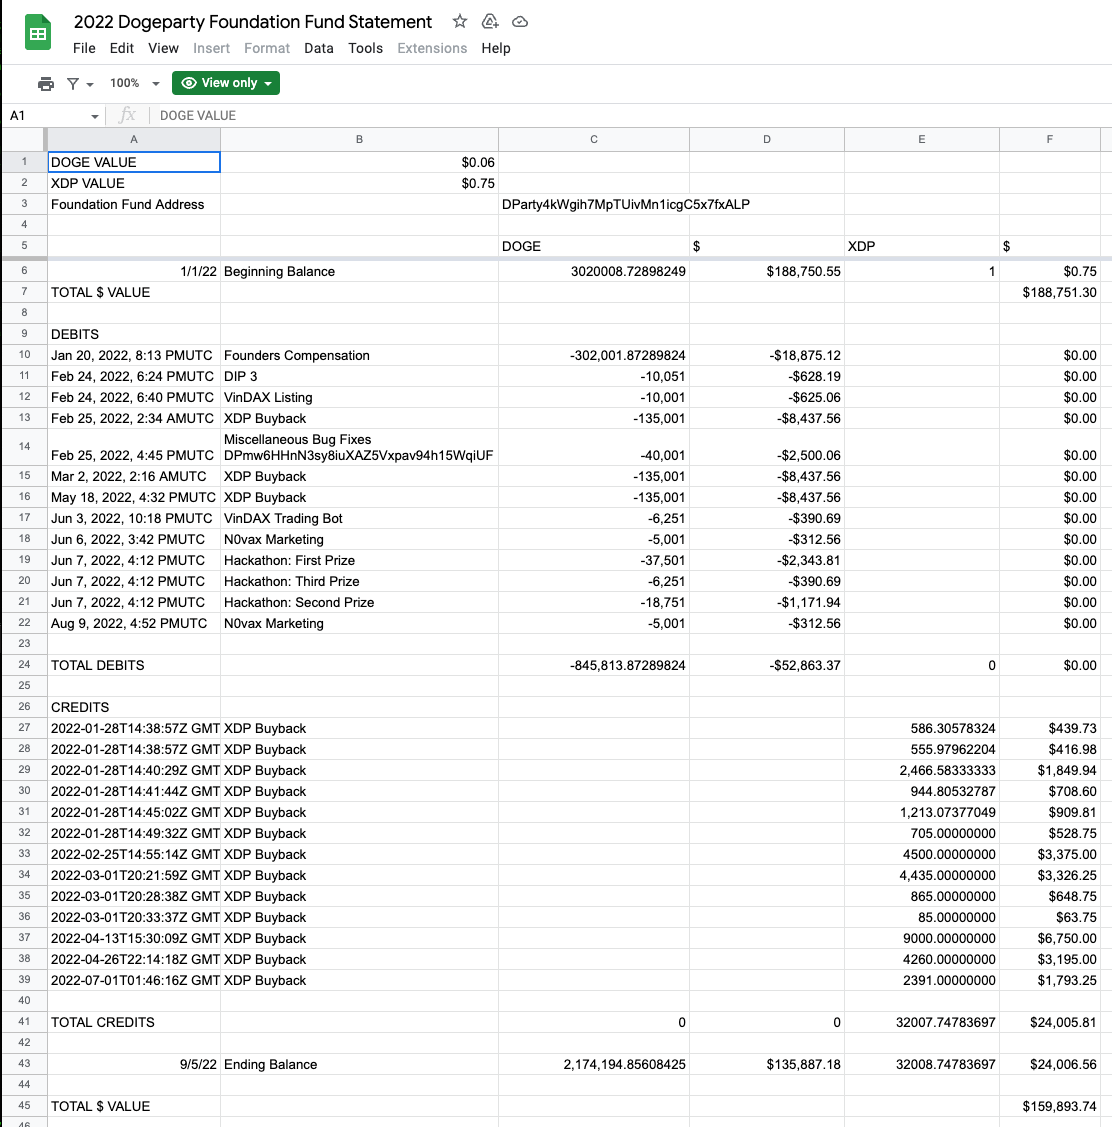Open the Edit menu
Viewport: 1112px width, 1127px height.
121,48
